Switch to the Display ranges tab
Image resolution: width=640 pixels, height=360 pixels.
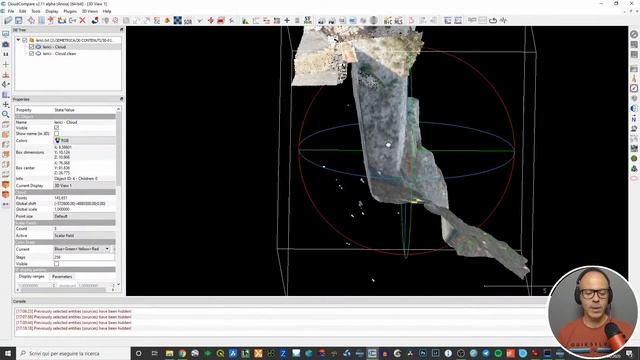(32, 277)
